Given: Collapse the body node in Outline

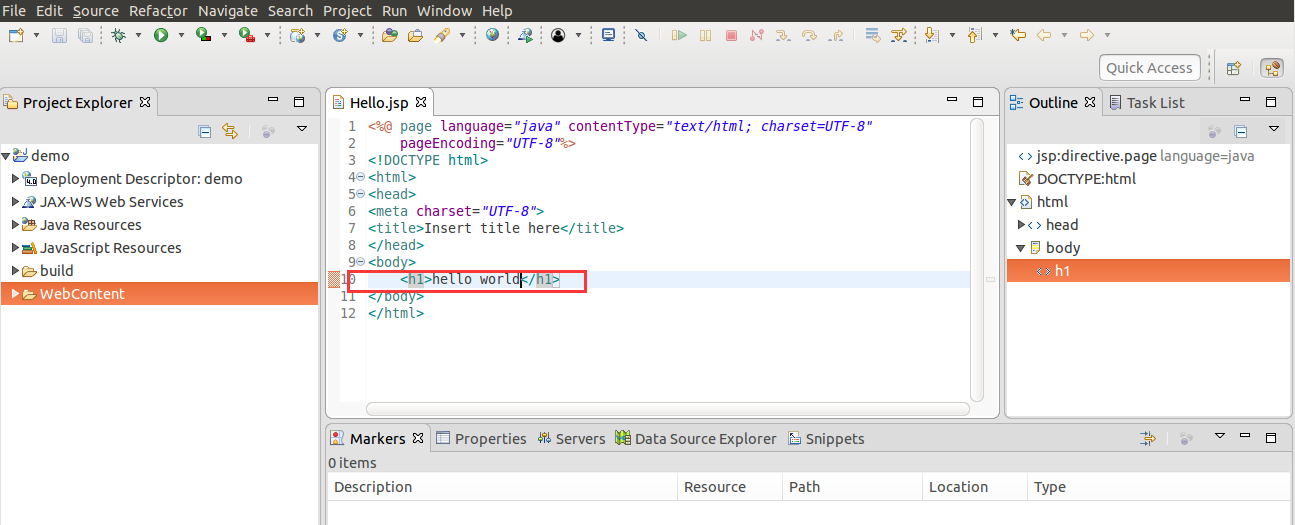Looking at the screenshot, I should coord(1021,248).
